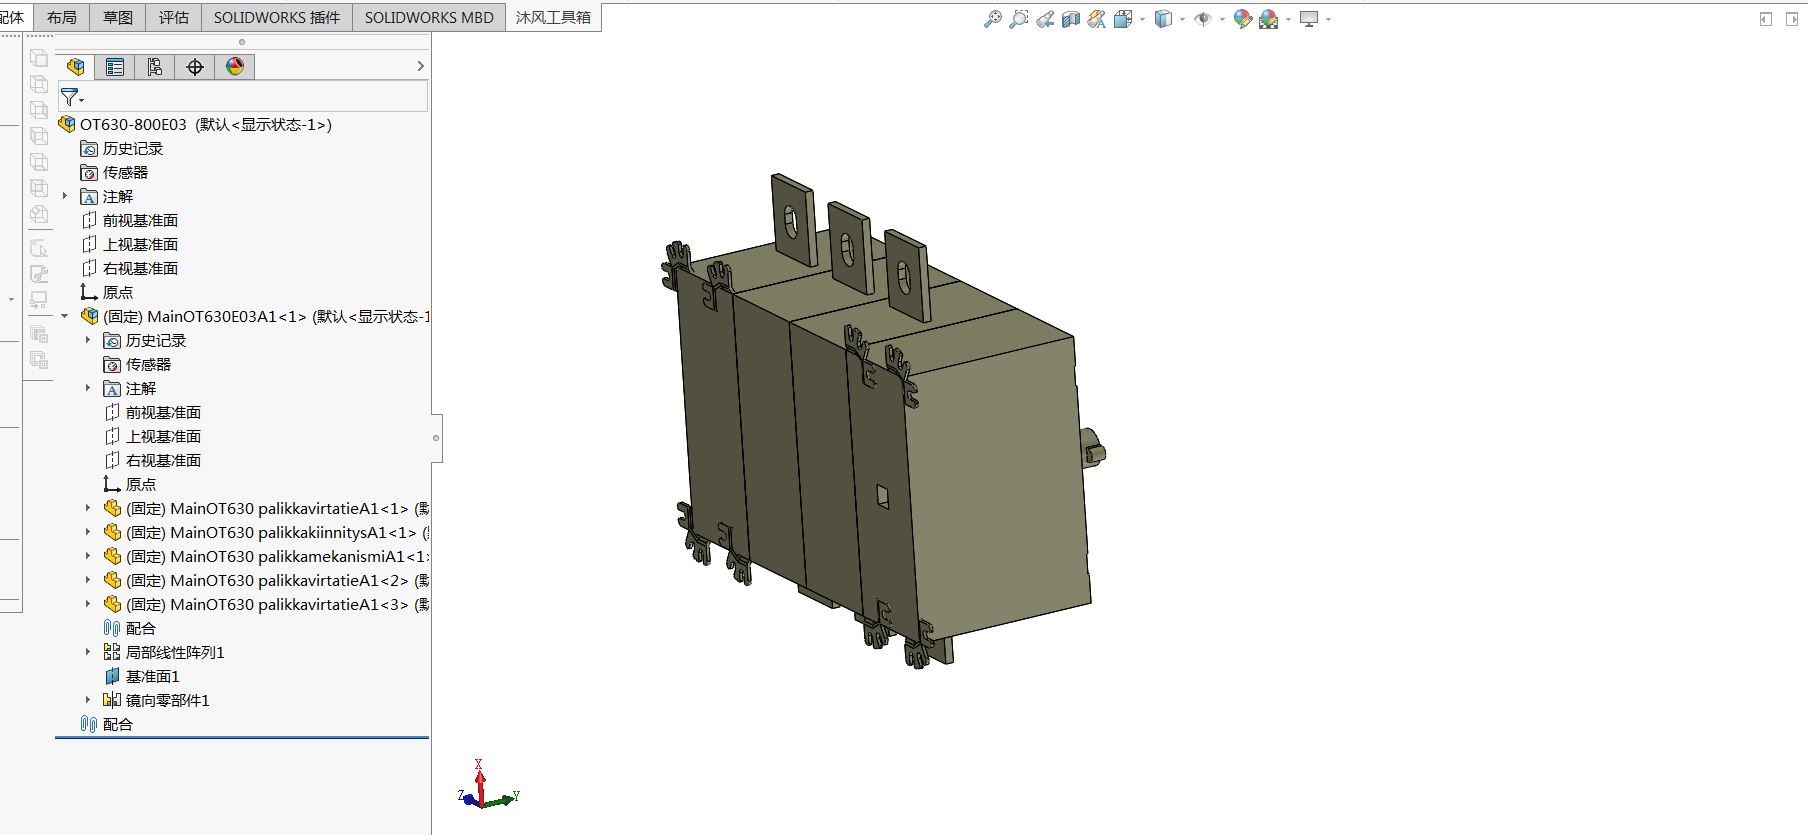Image resolution: width=1808 pixels, height=835 pixels.
Task: Select MainOT630 palikkakiinnitysA1<1> component
Action: (x=266, y=532)
